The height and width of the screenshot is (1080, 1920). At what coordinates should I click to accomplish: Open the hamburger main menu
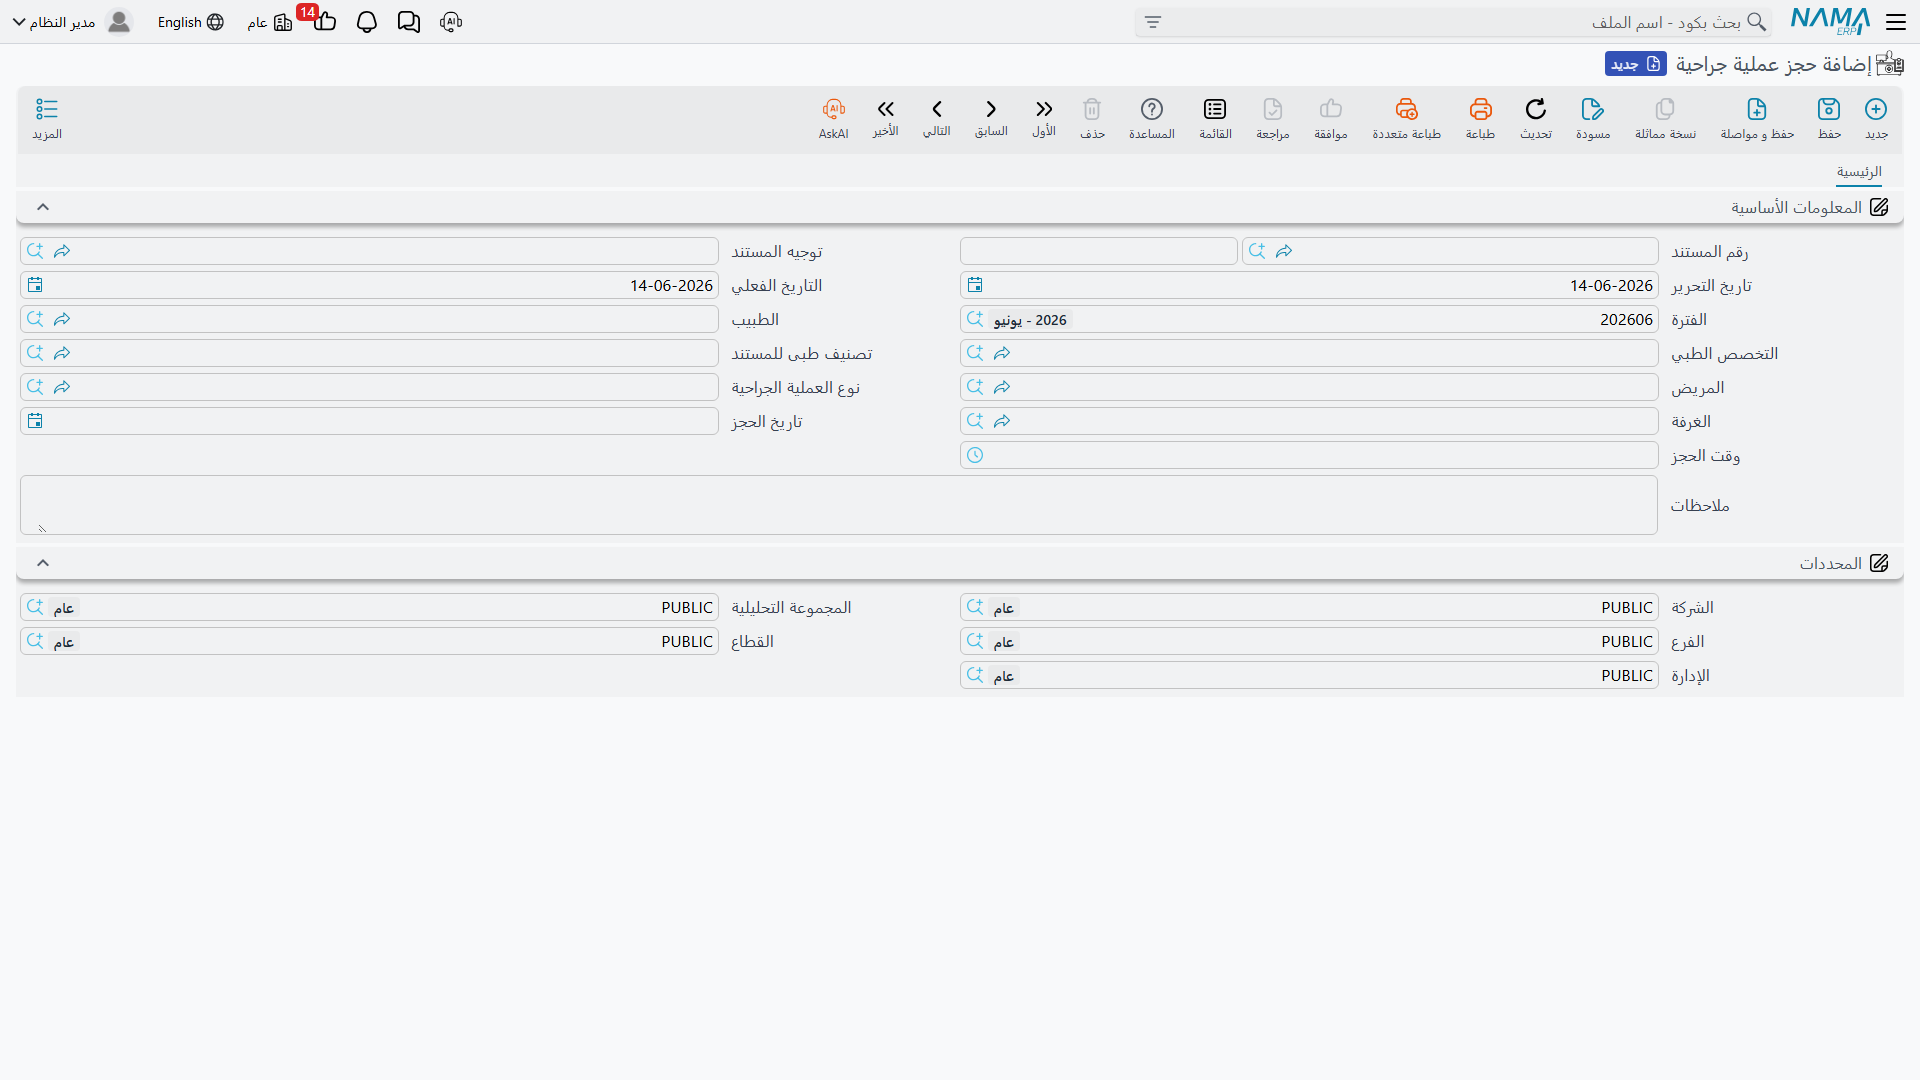tap(1896, 22)
